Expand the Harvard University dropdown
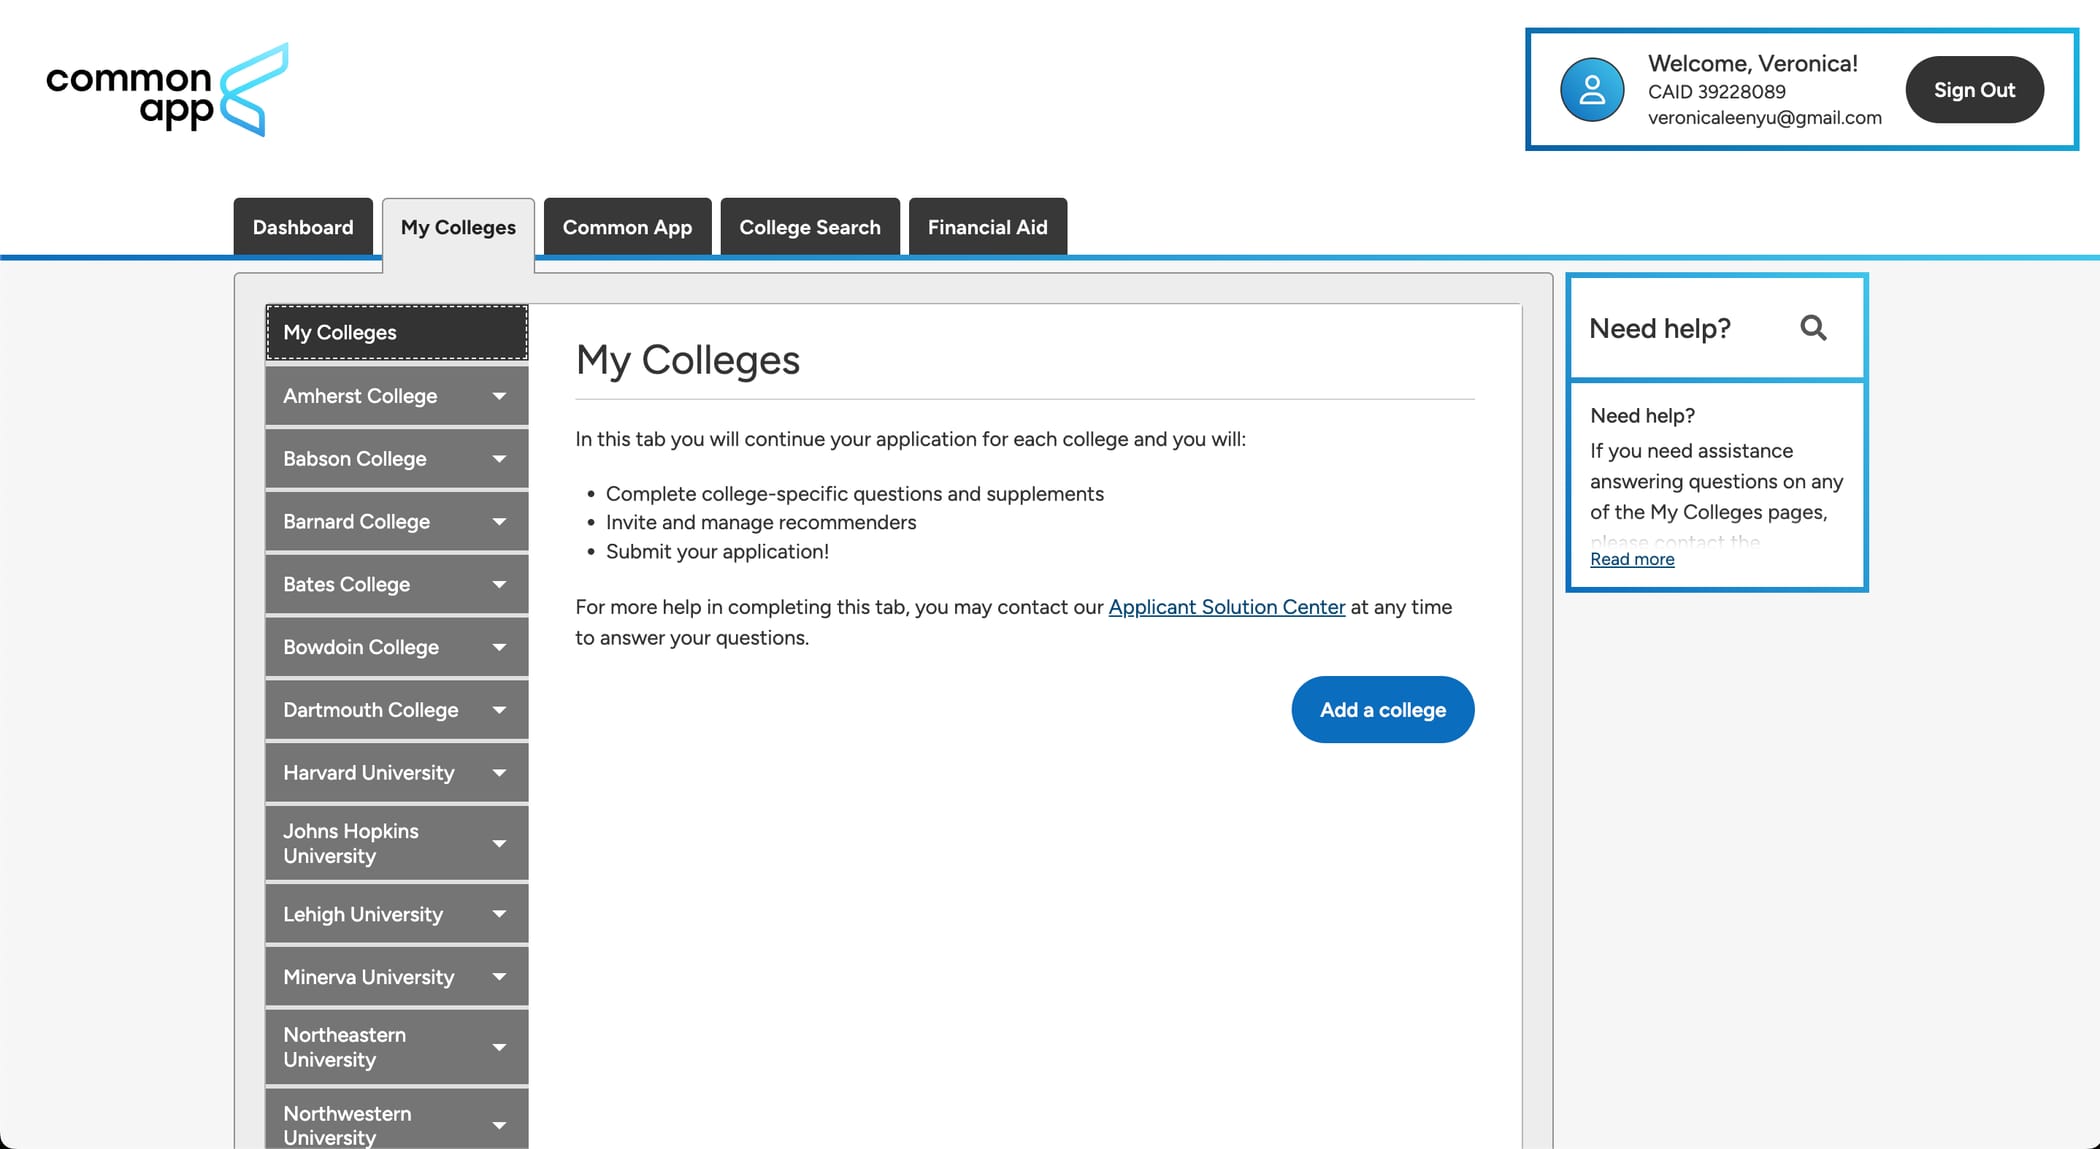The width and height of the screenshot is (2100, 1149). coord(500,772)
